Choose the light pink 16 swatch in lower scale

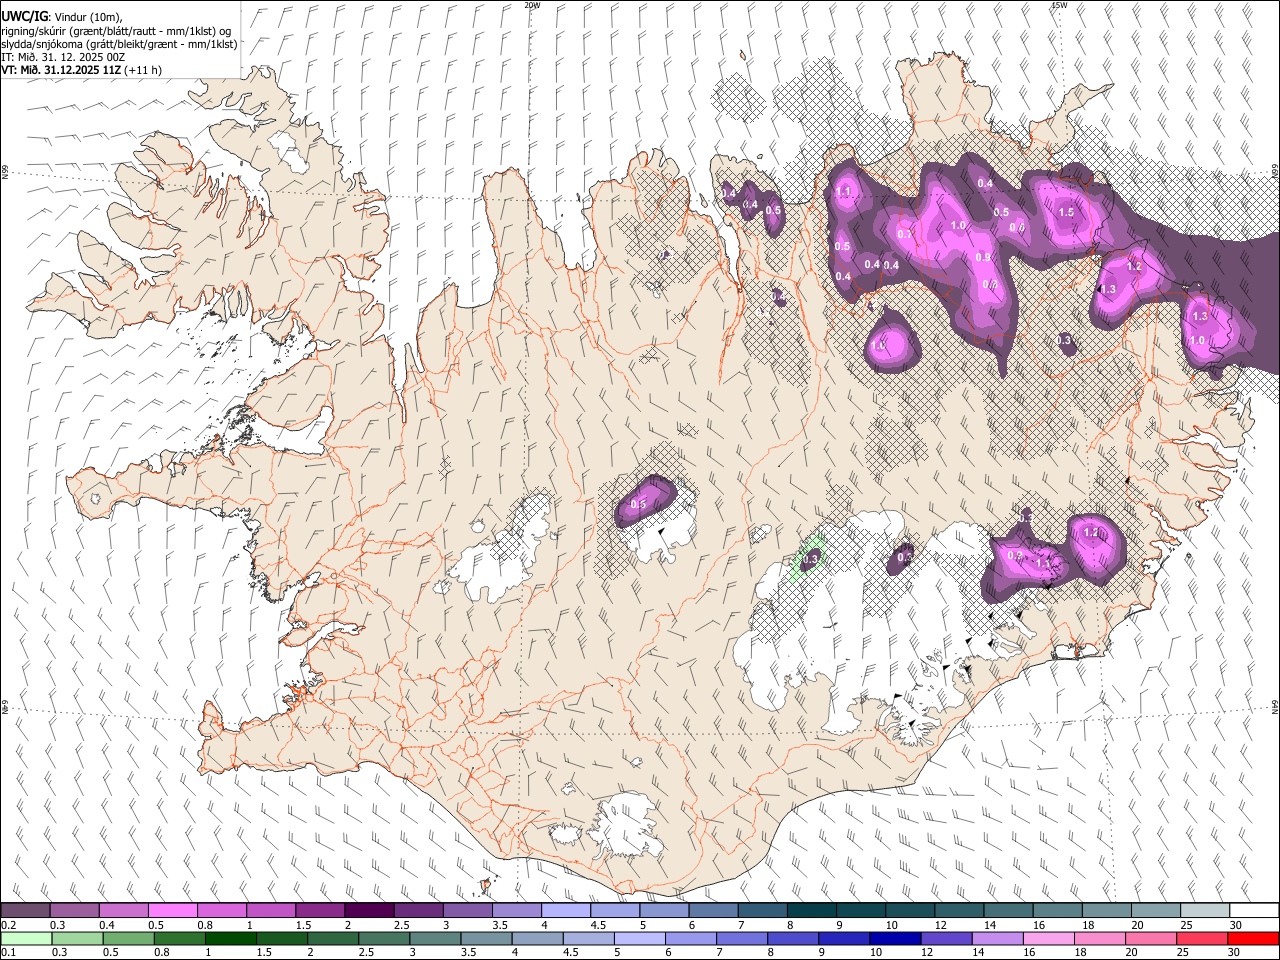click(1049, 938)
